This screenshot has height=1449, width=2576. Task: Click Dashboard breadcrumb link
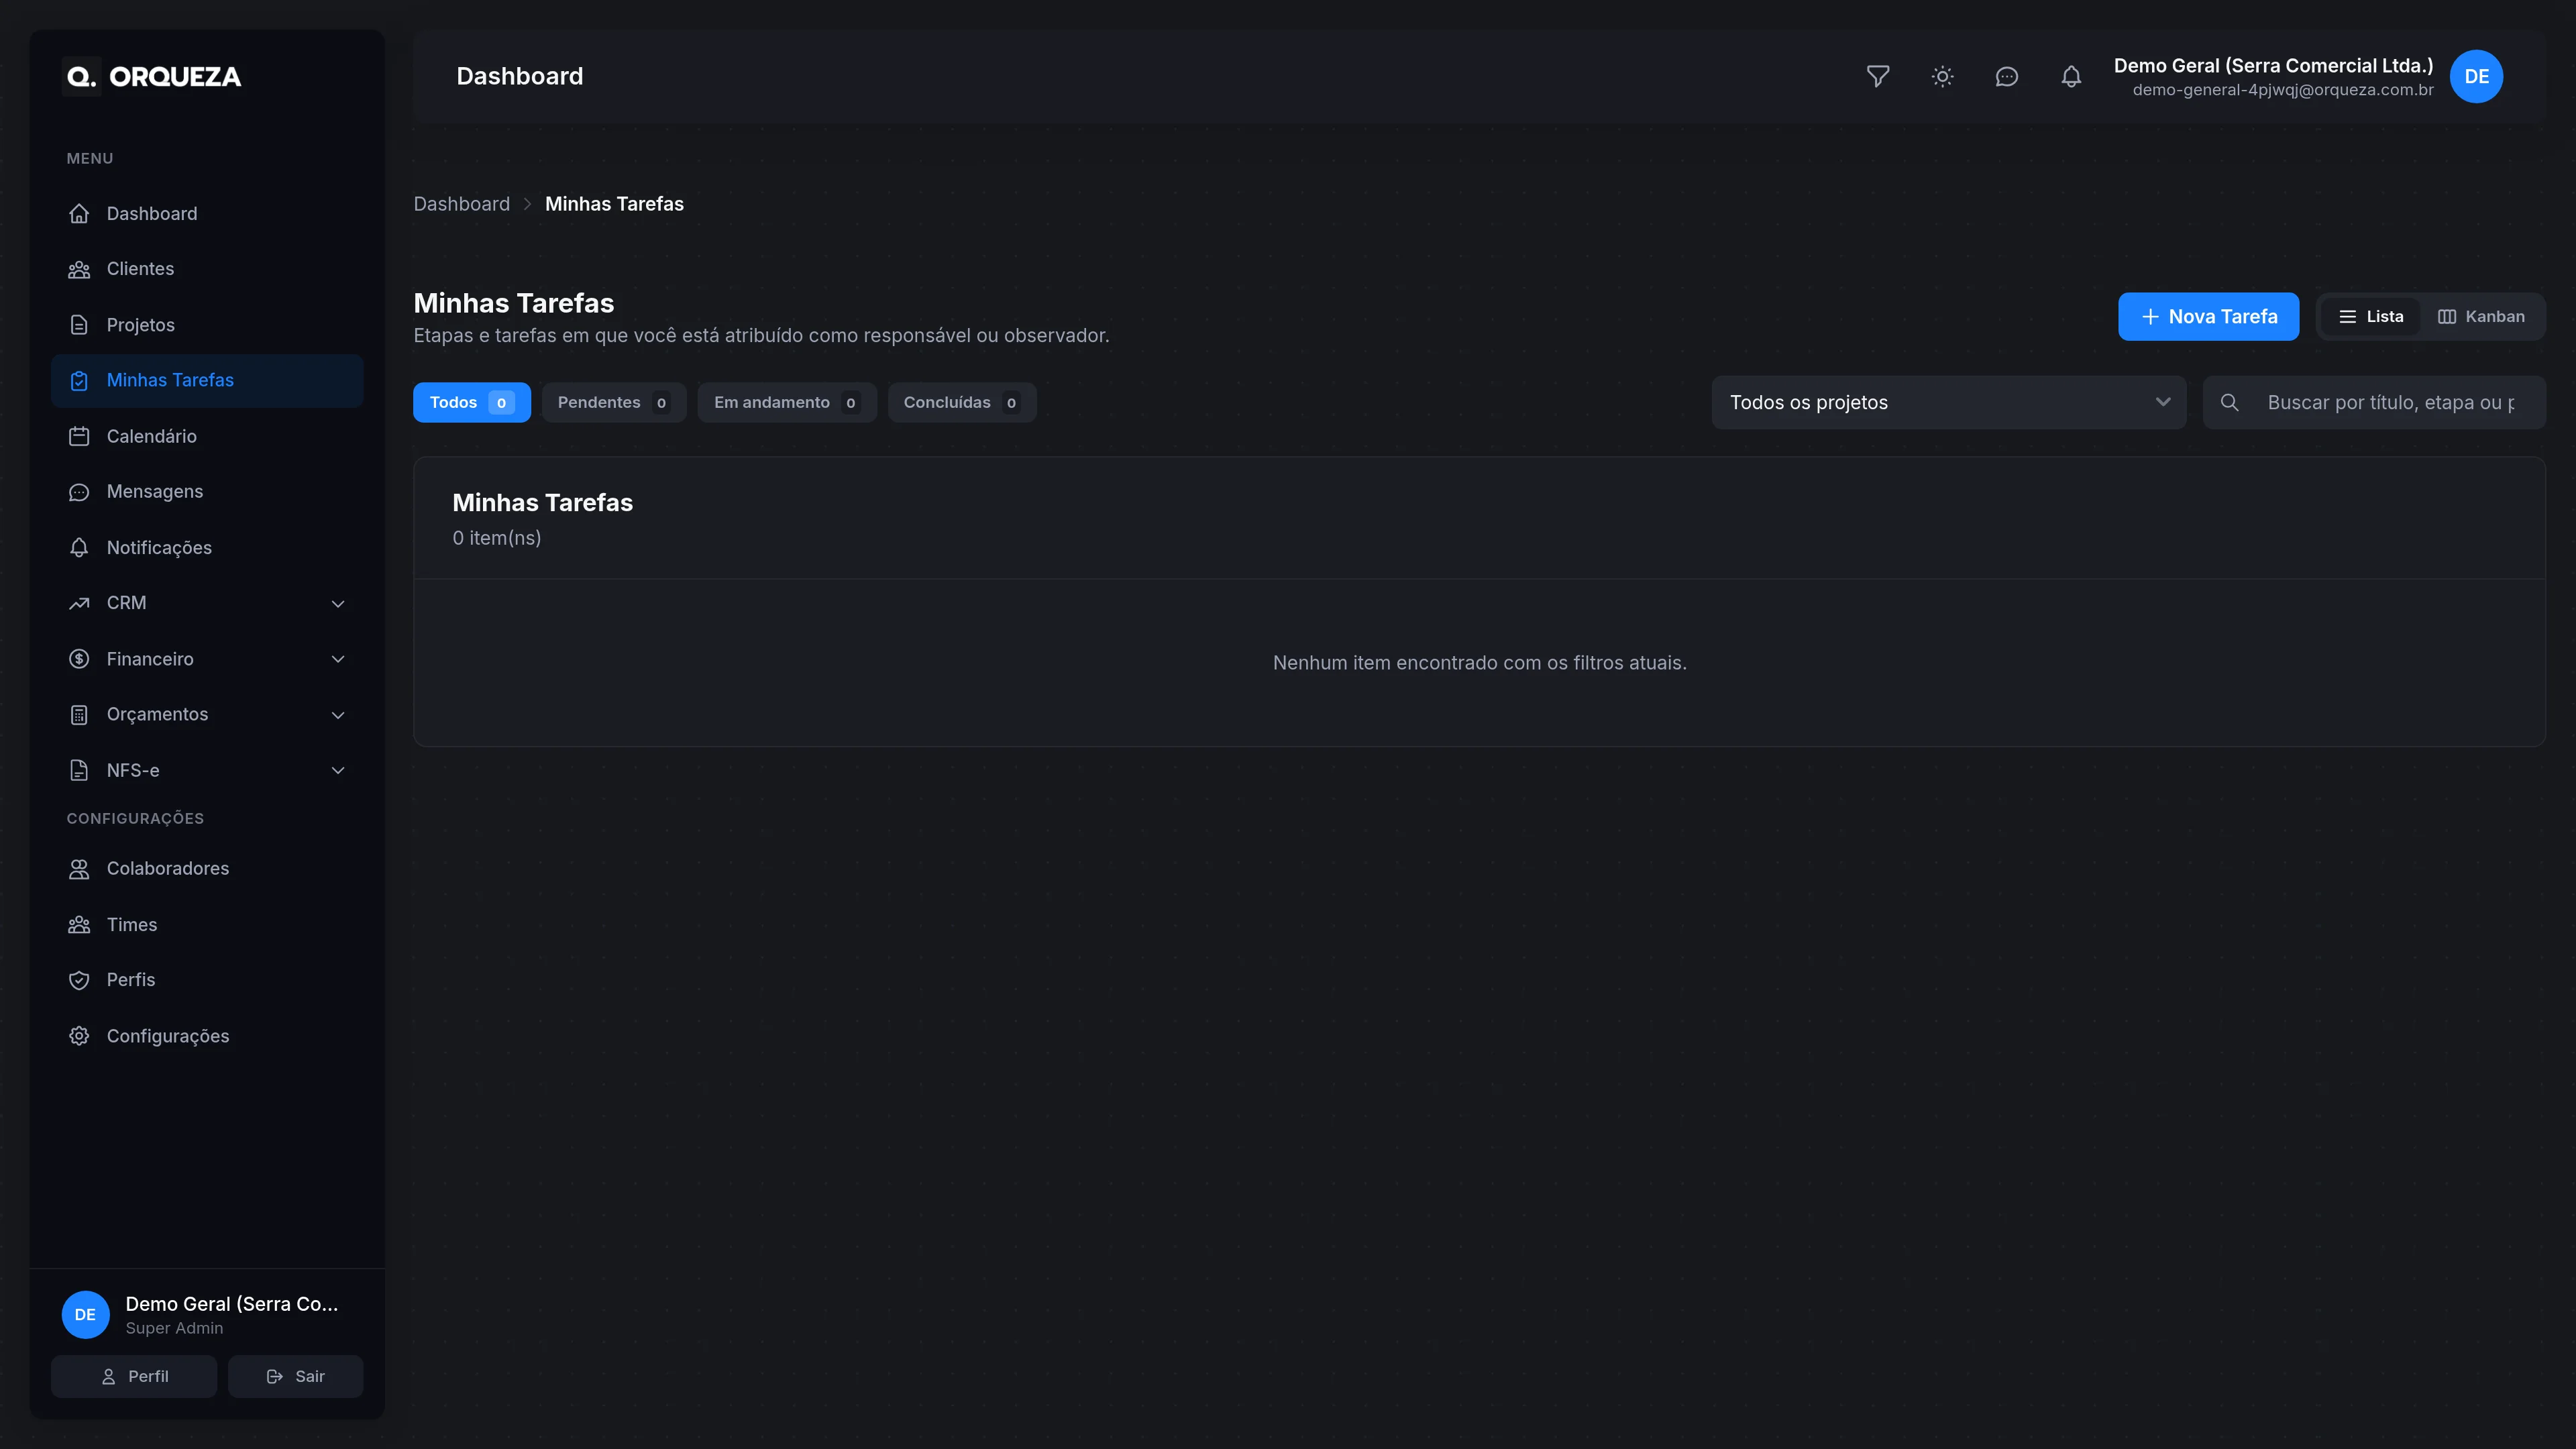(x=462, y=204)
